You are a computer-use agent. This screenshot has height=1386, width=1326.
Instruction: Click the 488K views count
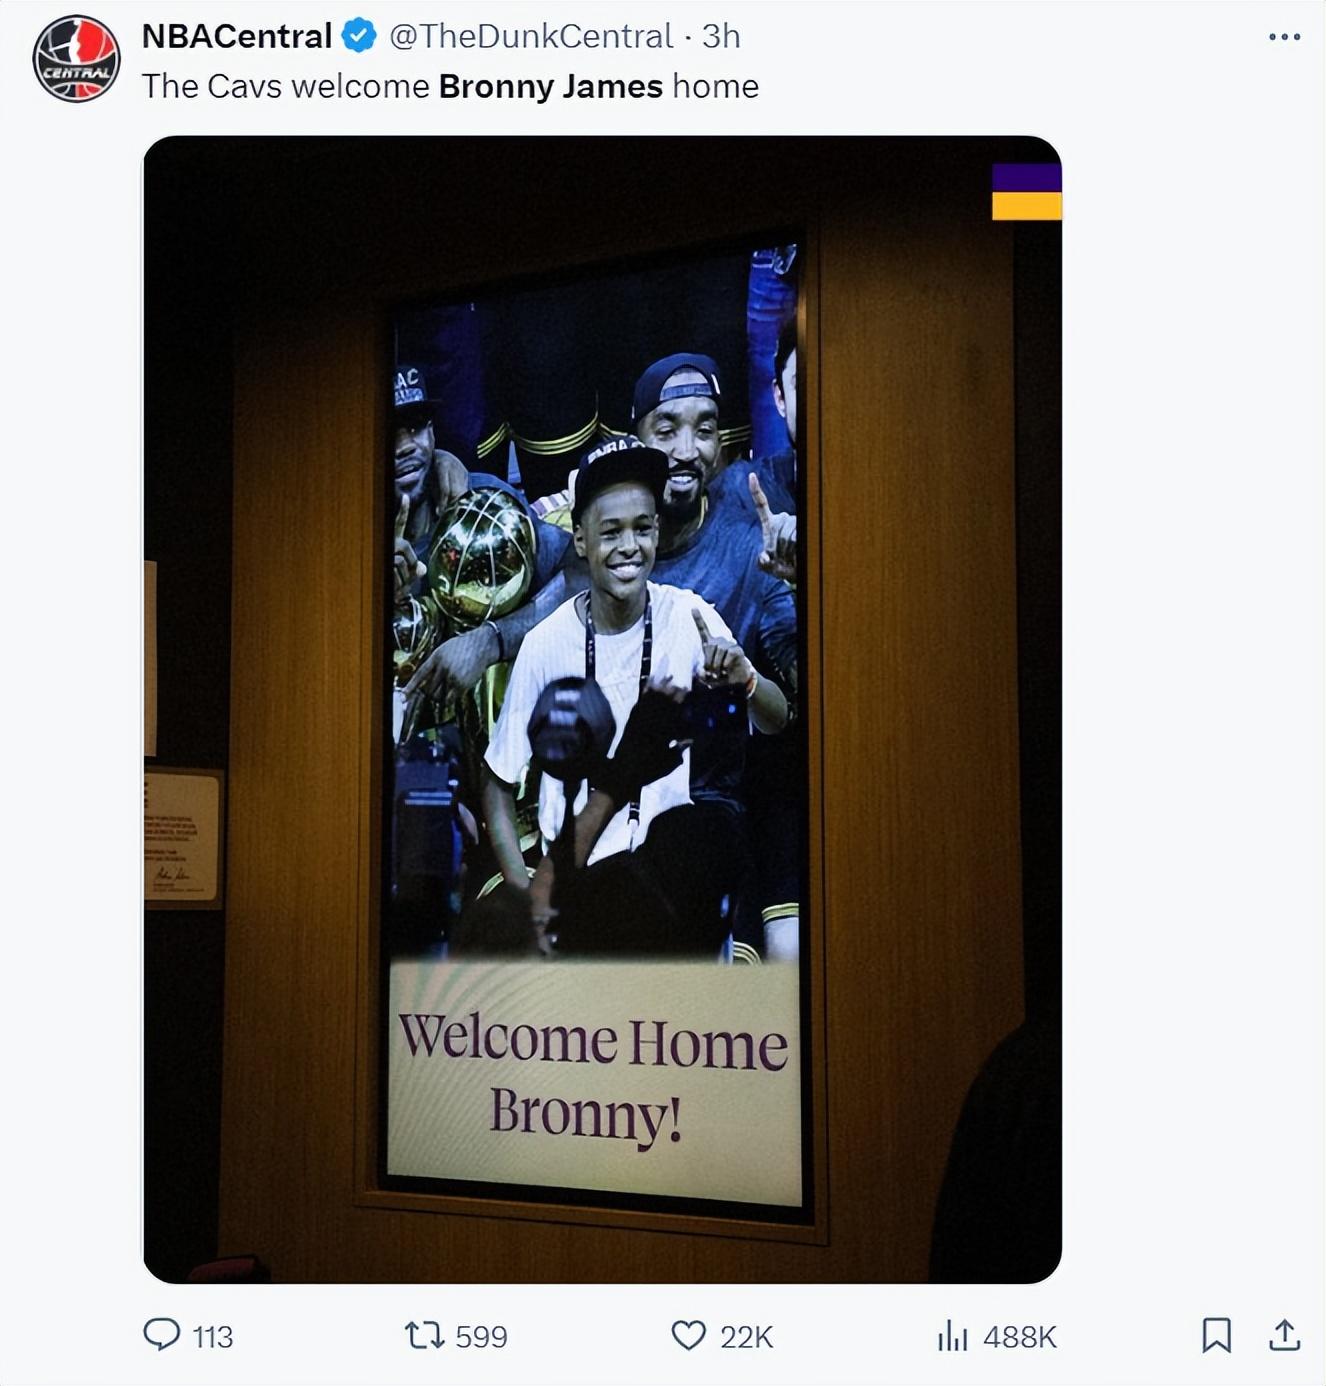point(1020,1337)
